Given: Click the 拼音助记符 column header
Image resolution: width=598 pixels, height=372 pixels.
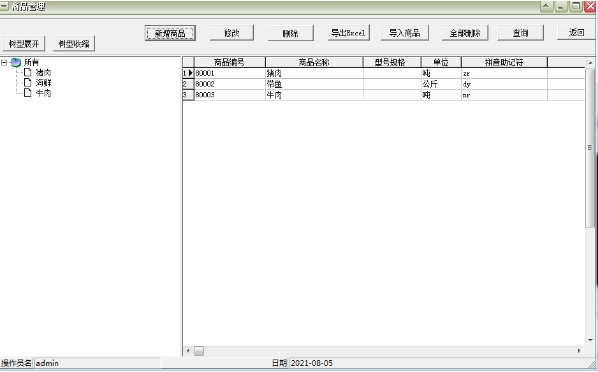Looking at the screenshot, I should pos(504,62).
